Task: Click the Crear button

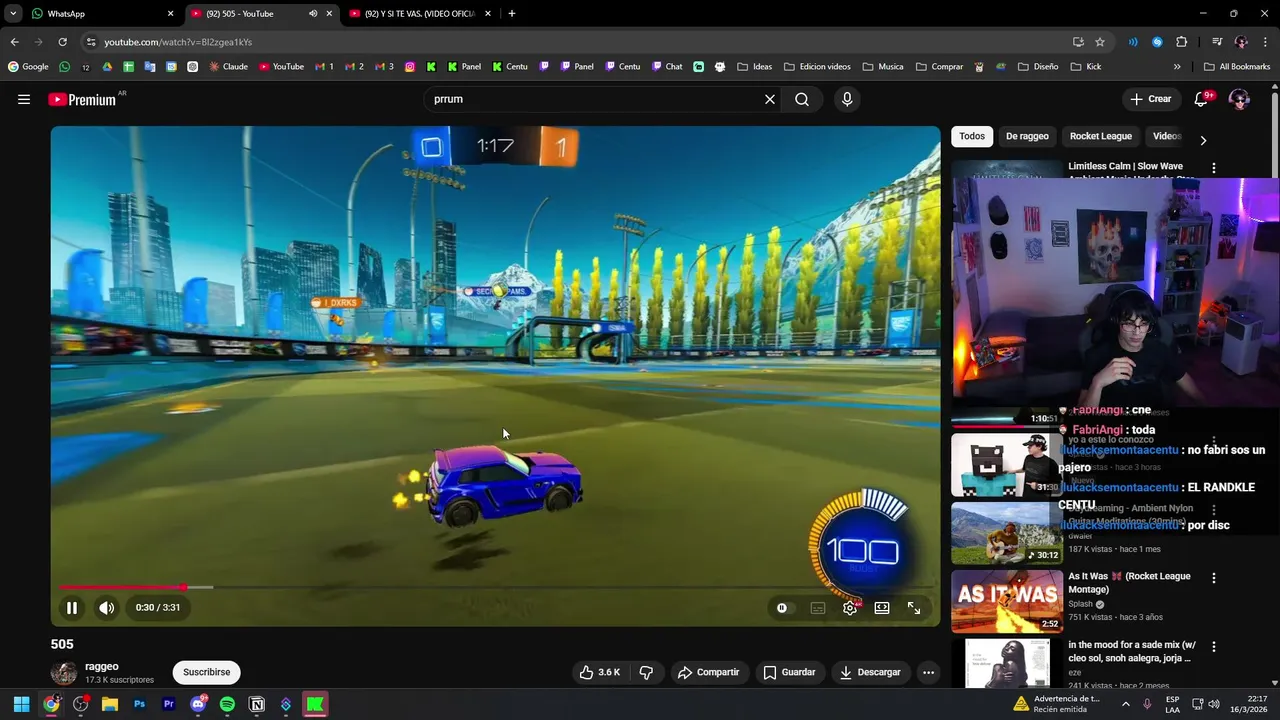Action: click(x=1150, y=99)
